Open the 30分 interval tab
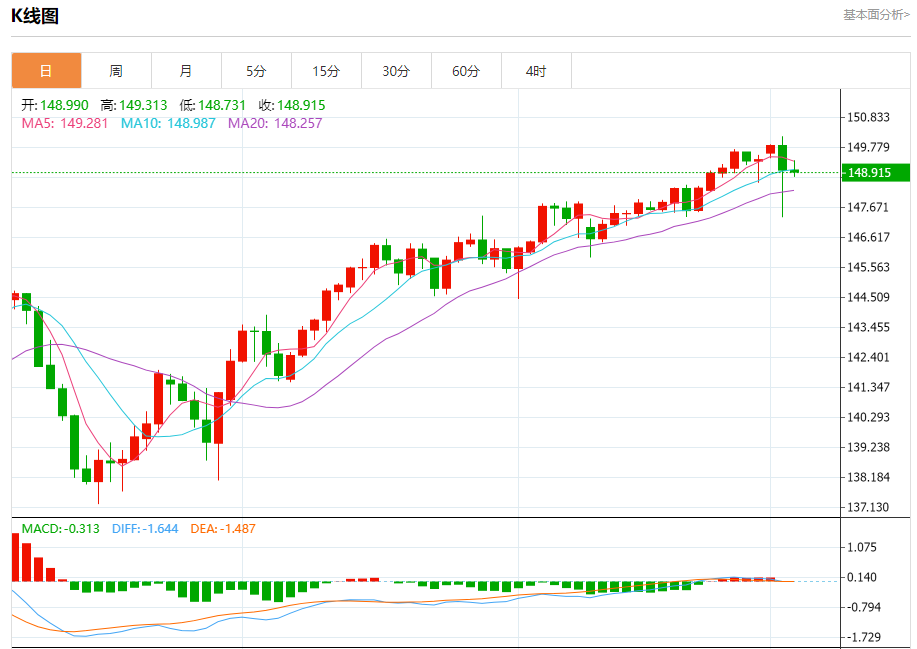This screenshot has width=917, height=649. (x=396, y=71)
